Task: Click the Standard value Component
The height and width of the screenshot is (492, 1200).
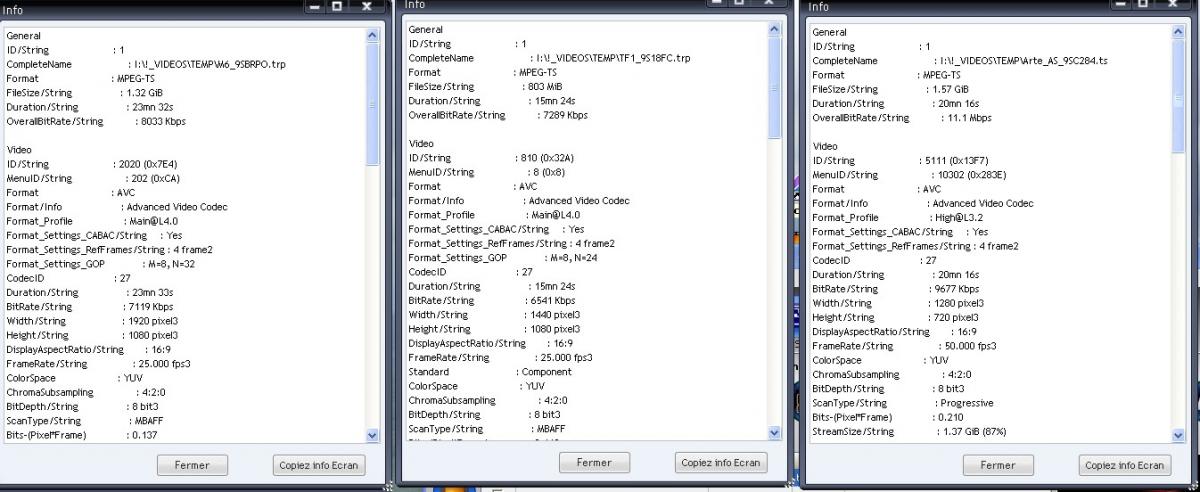Action: click(x=547, y=373)
